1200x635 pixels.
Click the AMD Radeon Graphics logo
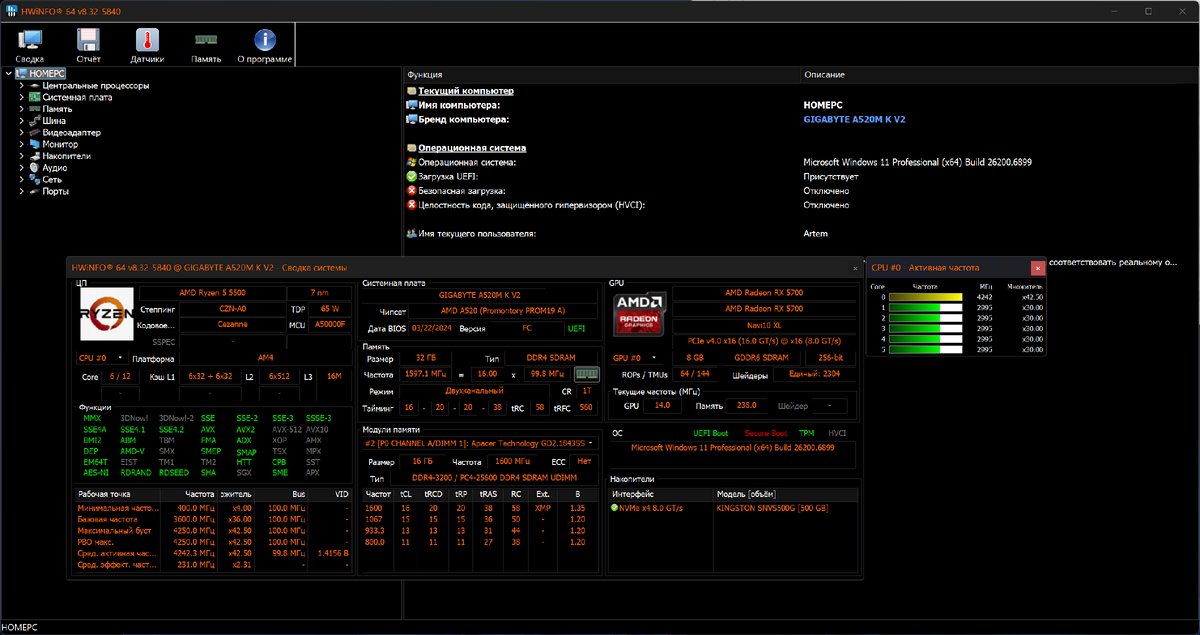pyautogui.click(x=640, y=314)
